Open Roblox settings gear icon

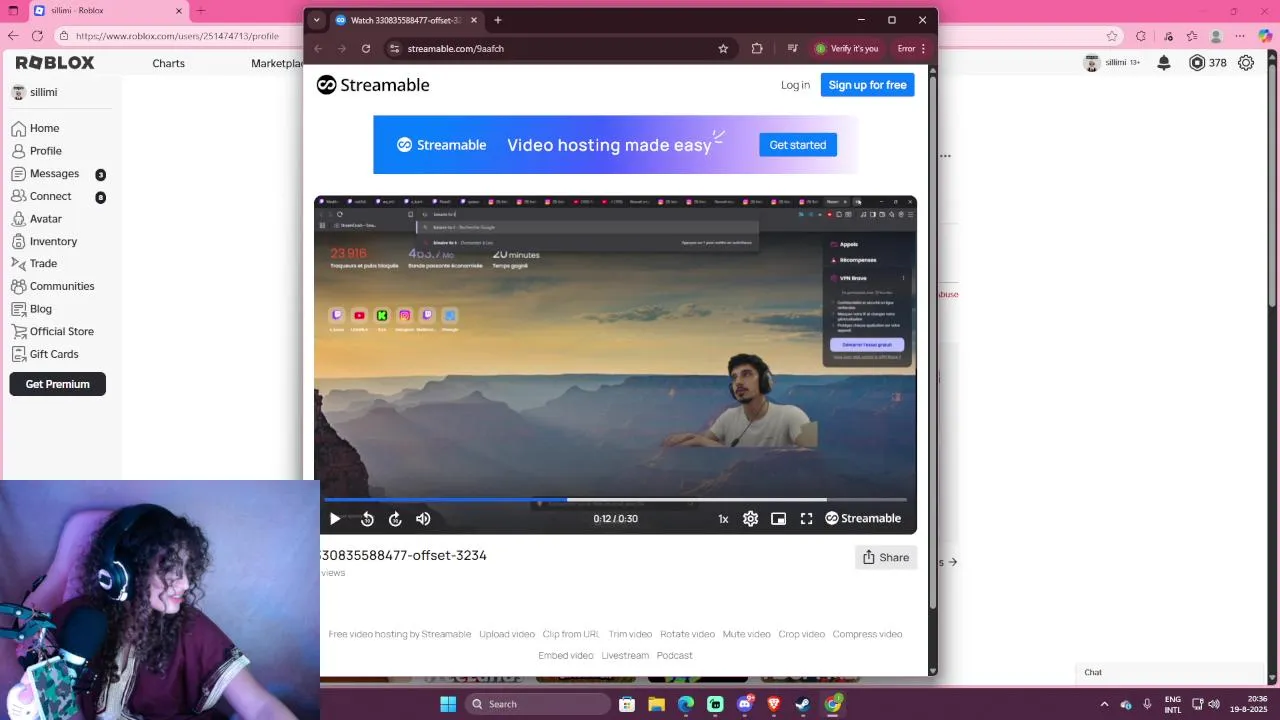[1246, 62]
